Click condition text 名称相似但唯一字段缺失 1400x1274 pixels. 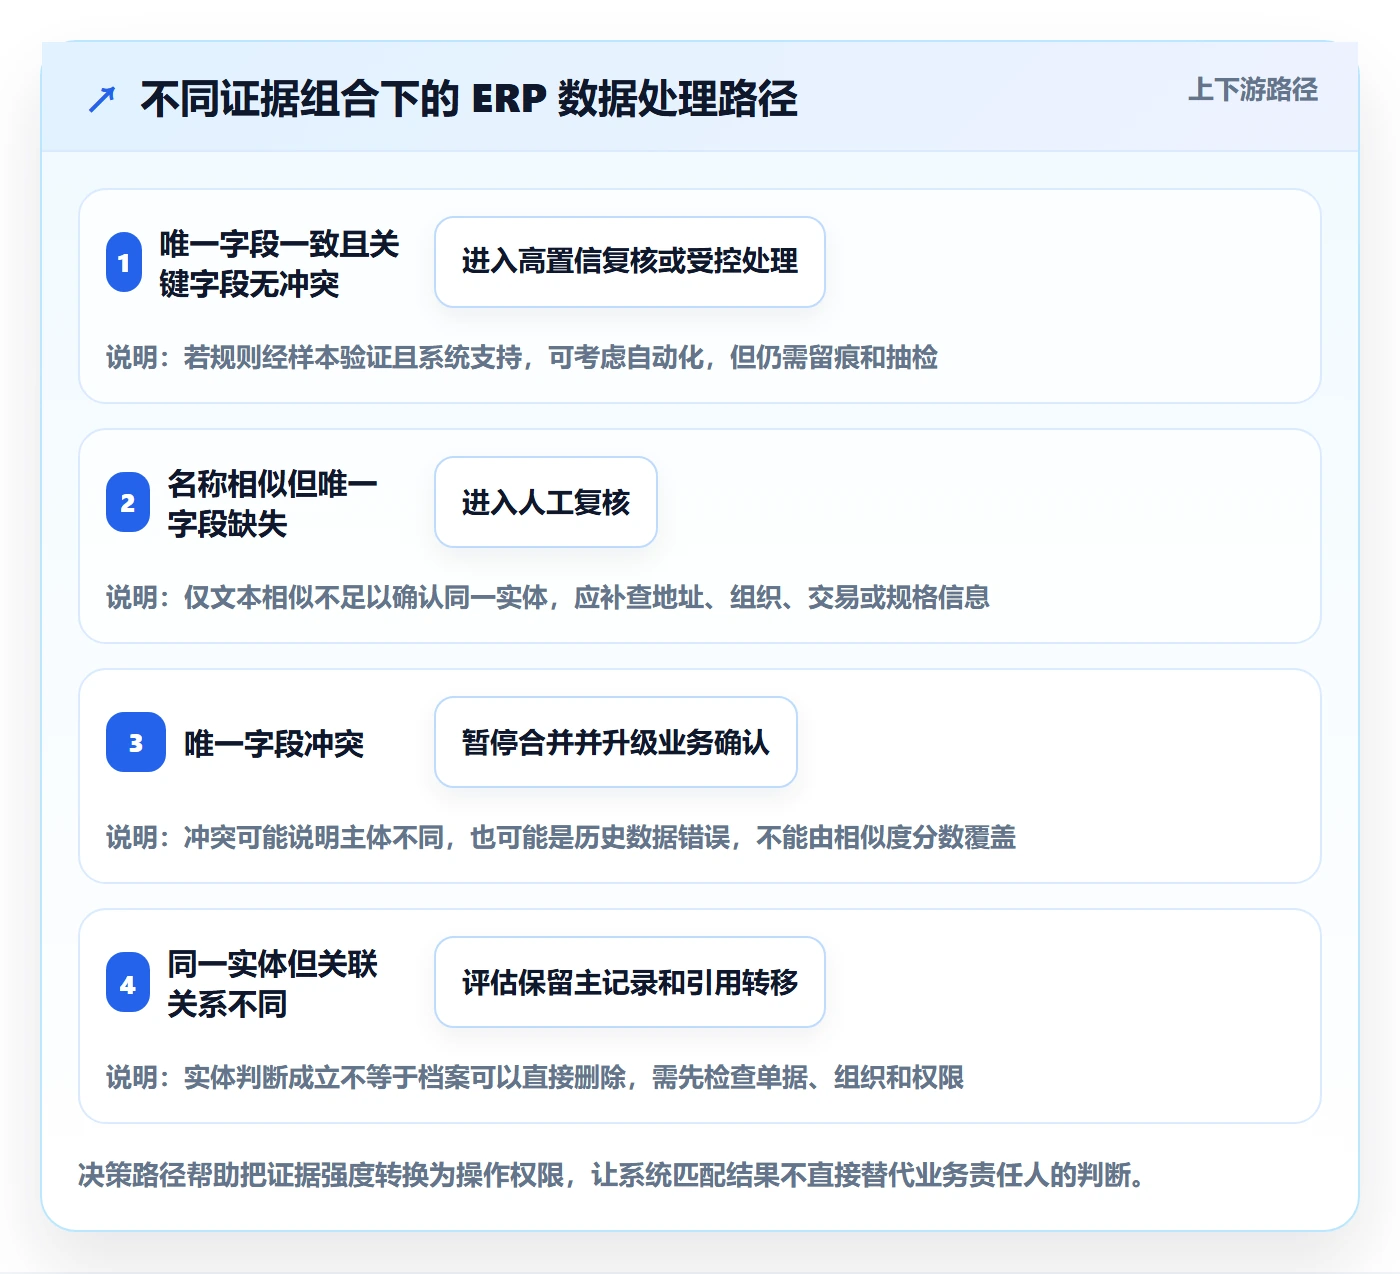pos(272,503)
